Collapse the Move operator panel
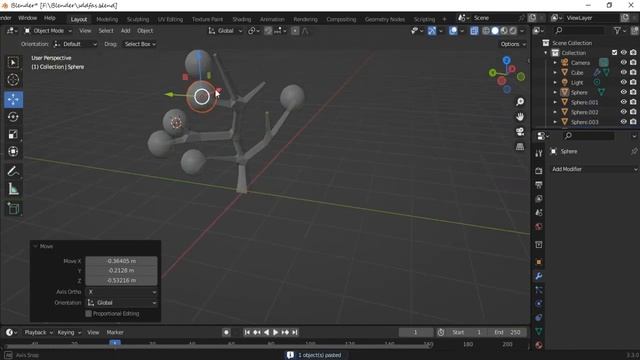 coord(36,247)
